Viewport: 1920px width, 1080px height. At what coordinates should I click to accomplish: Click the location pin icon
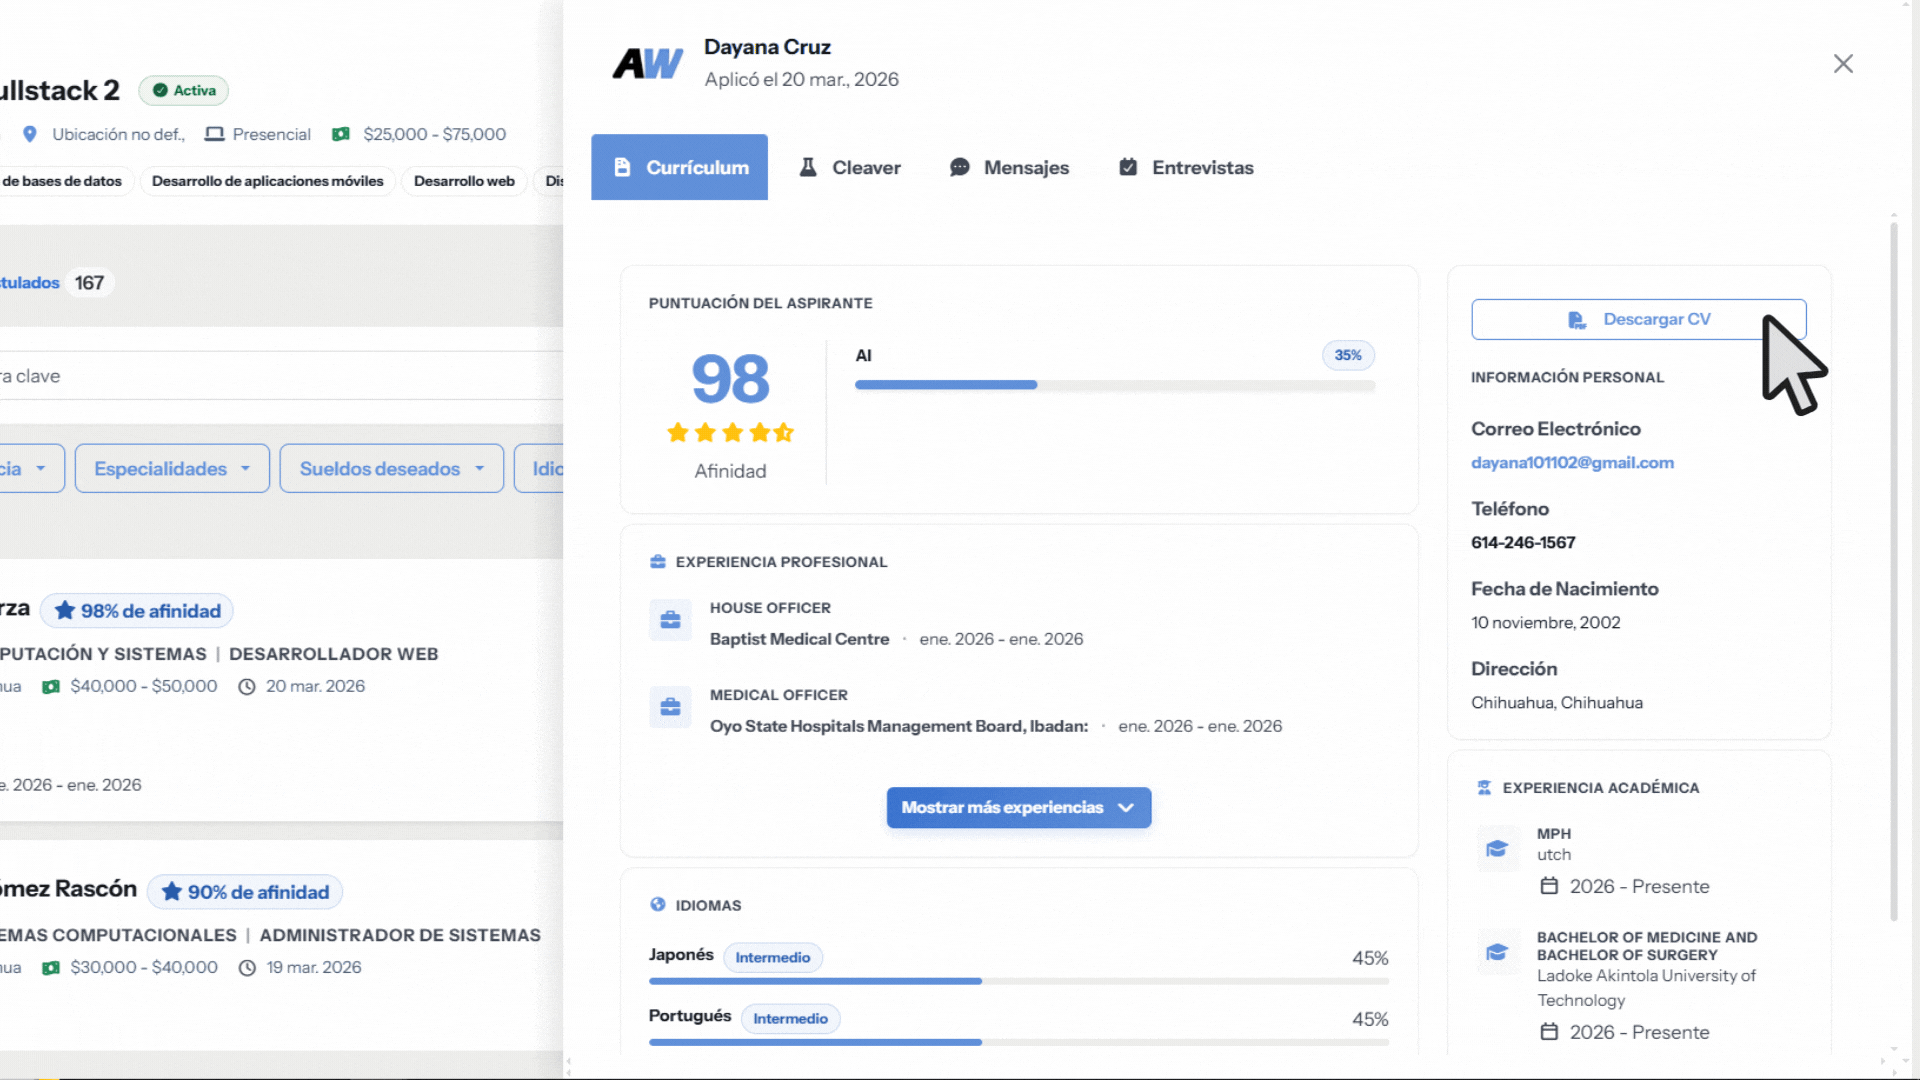coord(30,134)
